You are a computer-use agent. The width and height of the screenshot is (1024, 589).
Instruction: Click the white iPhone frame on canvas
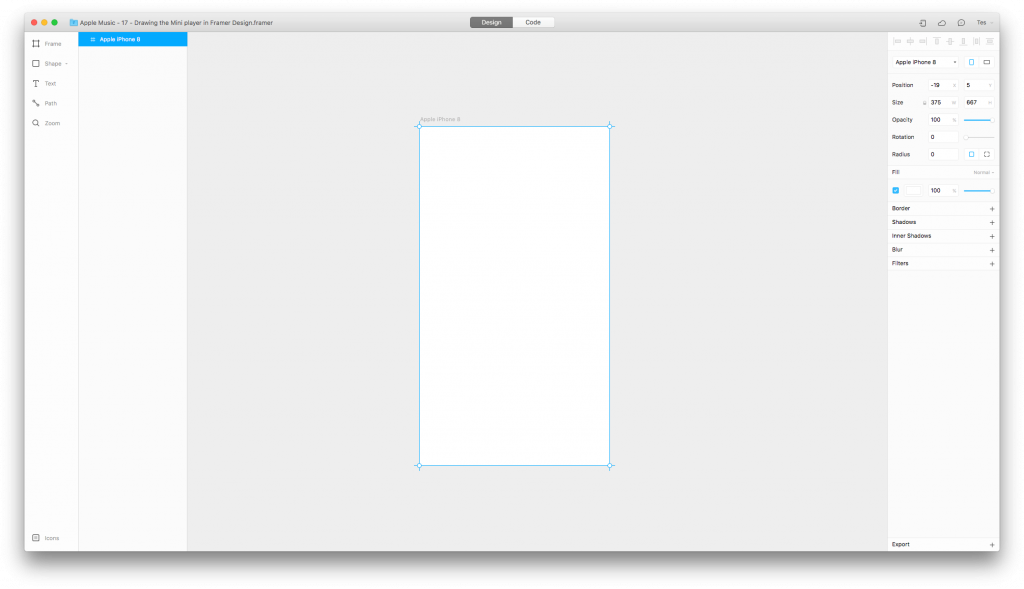tap(515, 296)
